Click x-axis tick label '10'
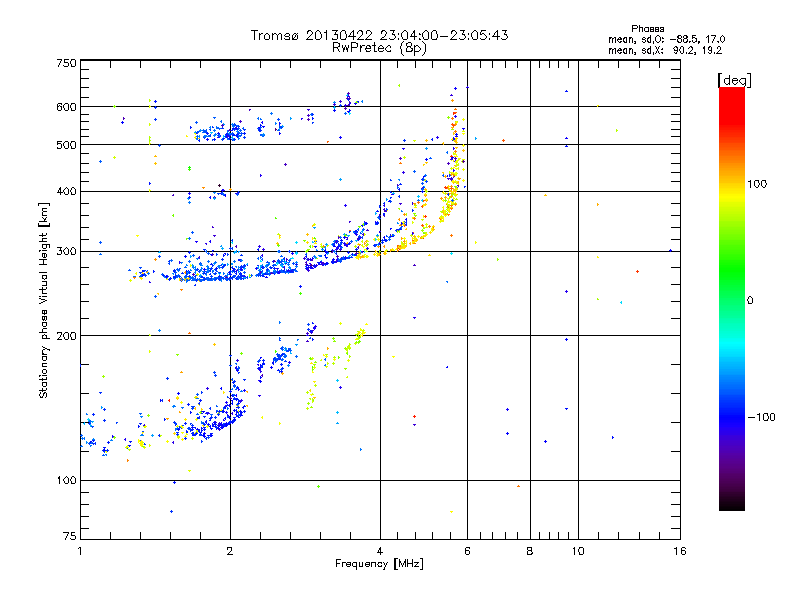The image size is (800, 600). (578, 551)
